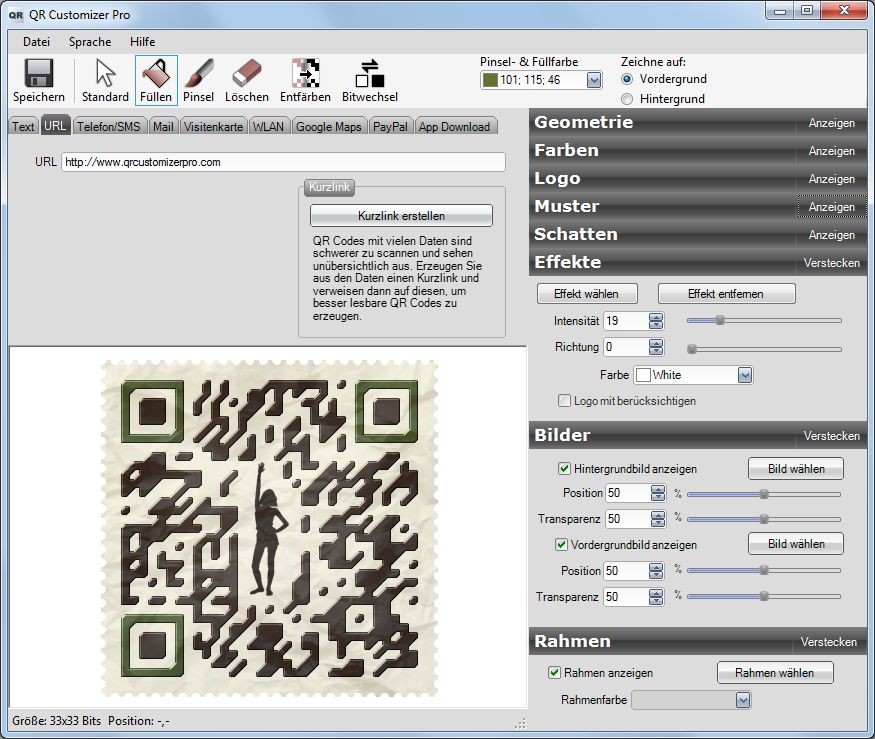
Task: Expand the Farben section via Anzeigen
Action: click(831, 151)
